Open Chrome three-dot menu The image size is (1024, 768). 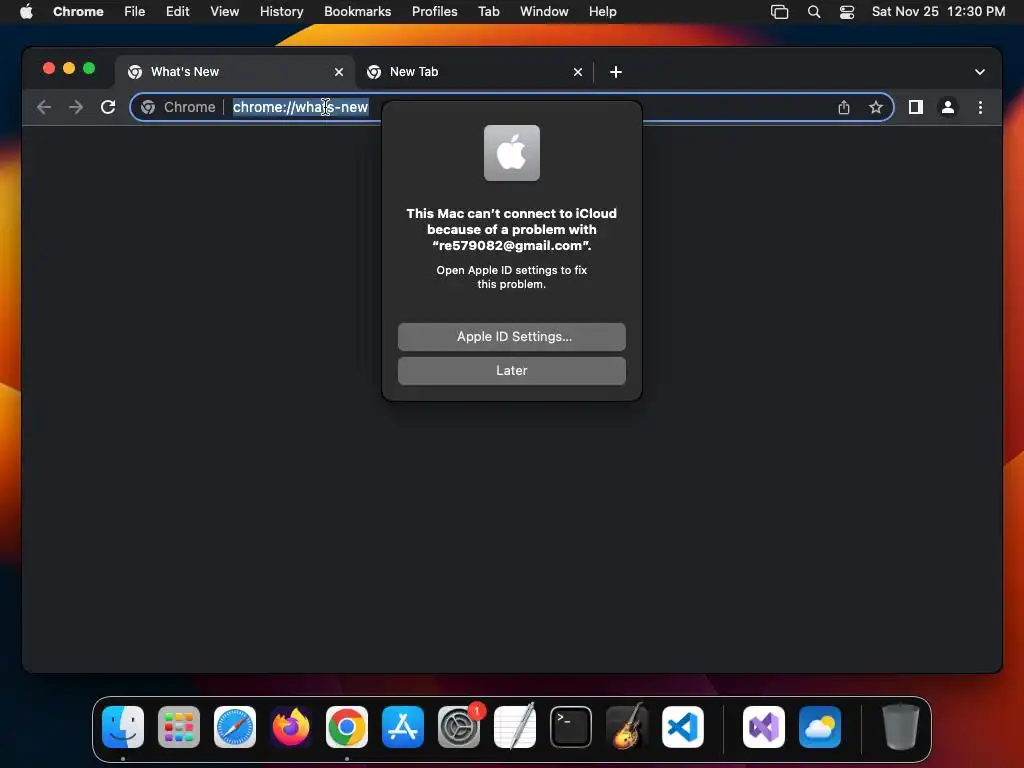point(980,107)
